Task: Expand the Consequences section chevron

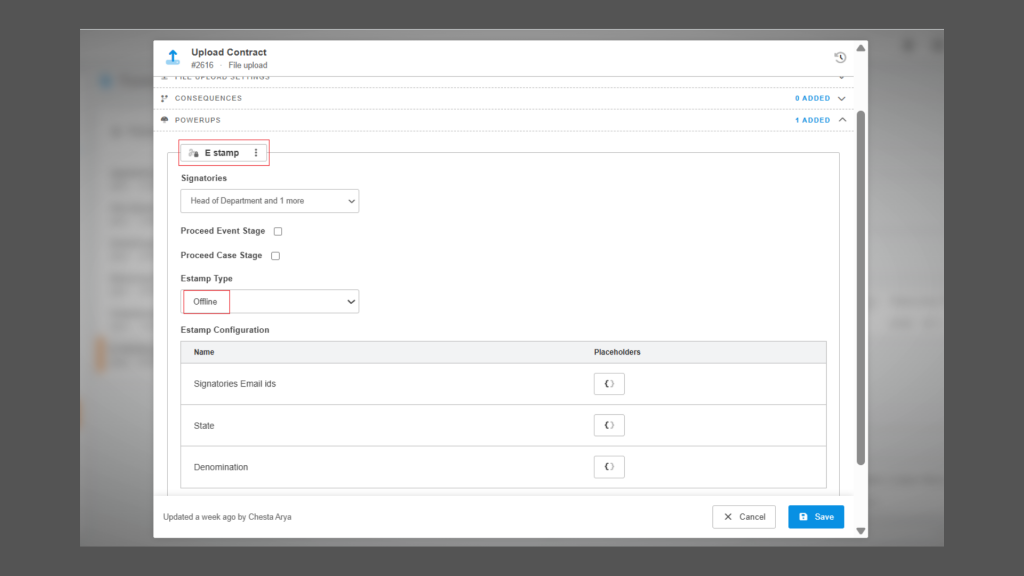Action: [841, 98]
